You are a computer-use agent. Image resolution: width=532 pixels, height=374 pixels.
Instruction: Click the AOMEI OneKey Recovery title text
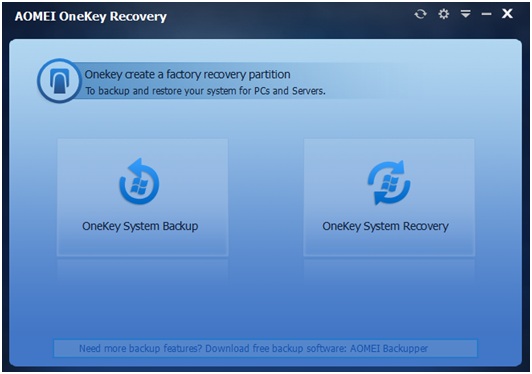tap(91, 16)
